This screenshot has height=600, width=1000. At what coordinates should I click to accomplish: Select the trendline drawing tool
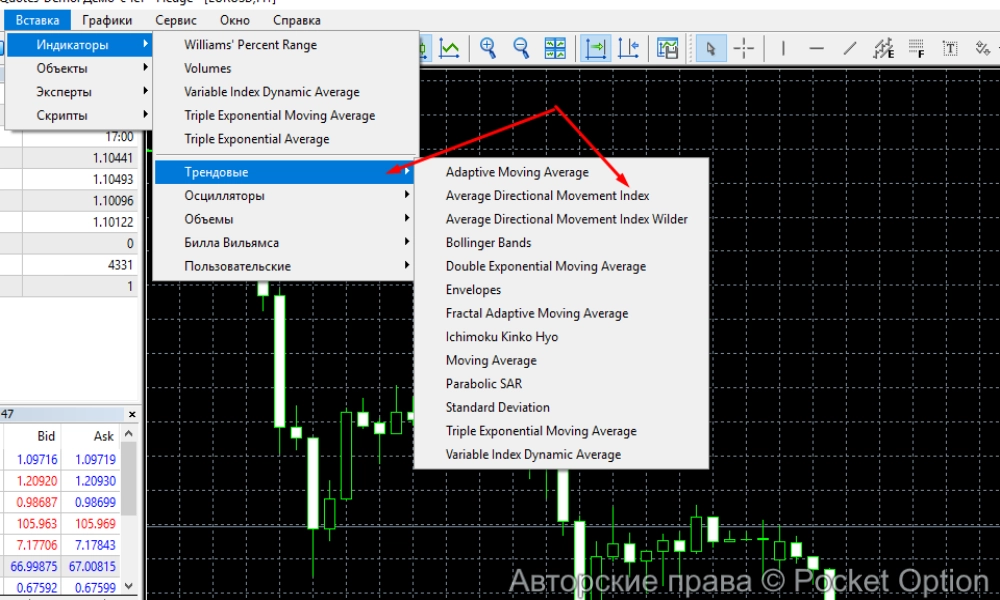pyautogui.click(x=849, y=48)
